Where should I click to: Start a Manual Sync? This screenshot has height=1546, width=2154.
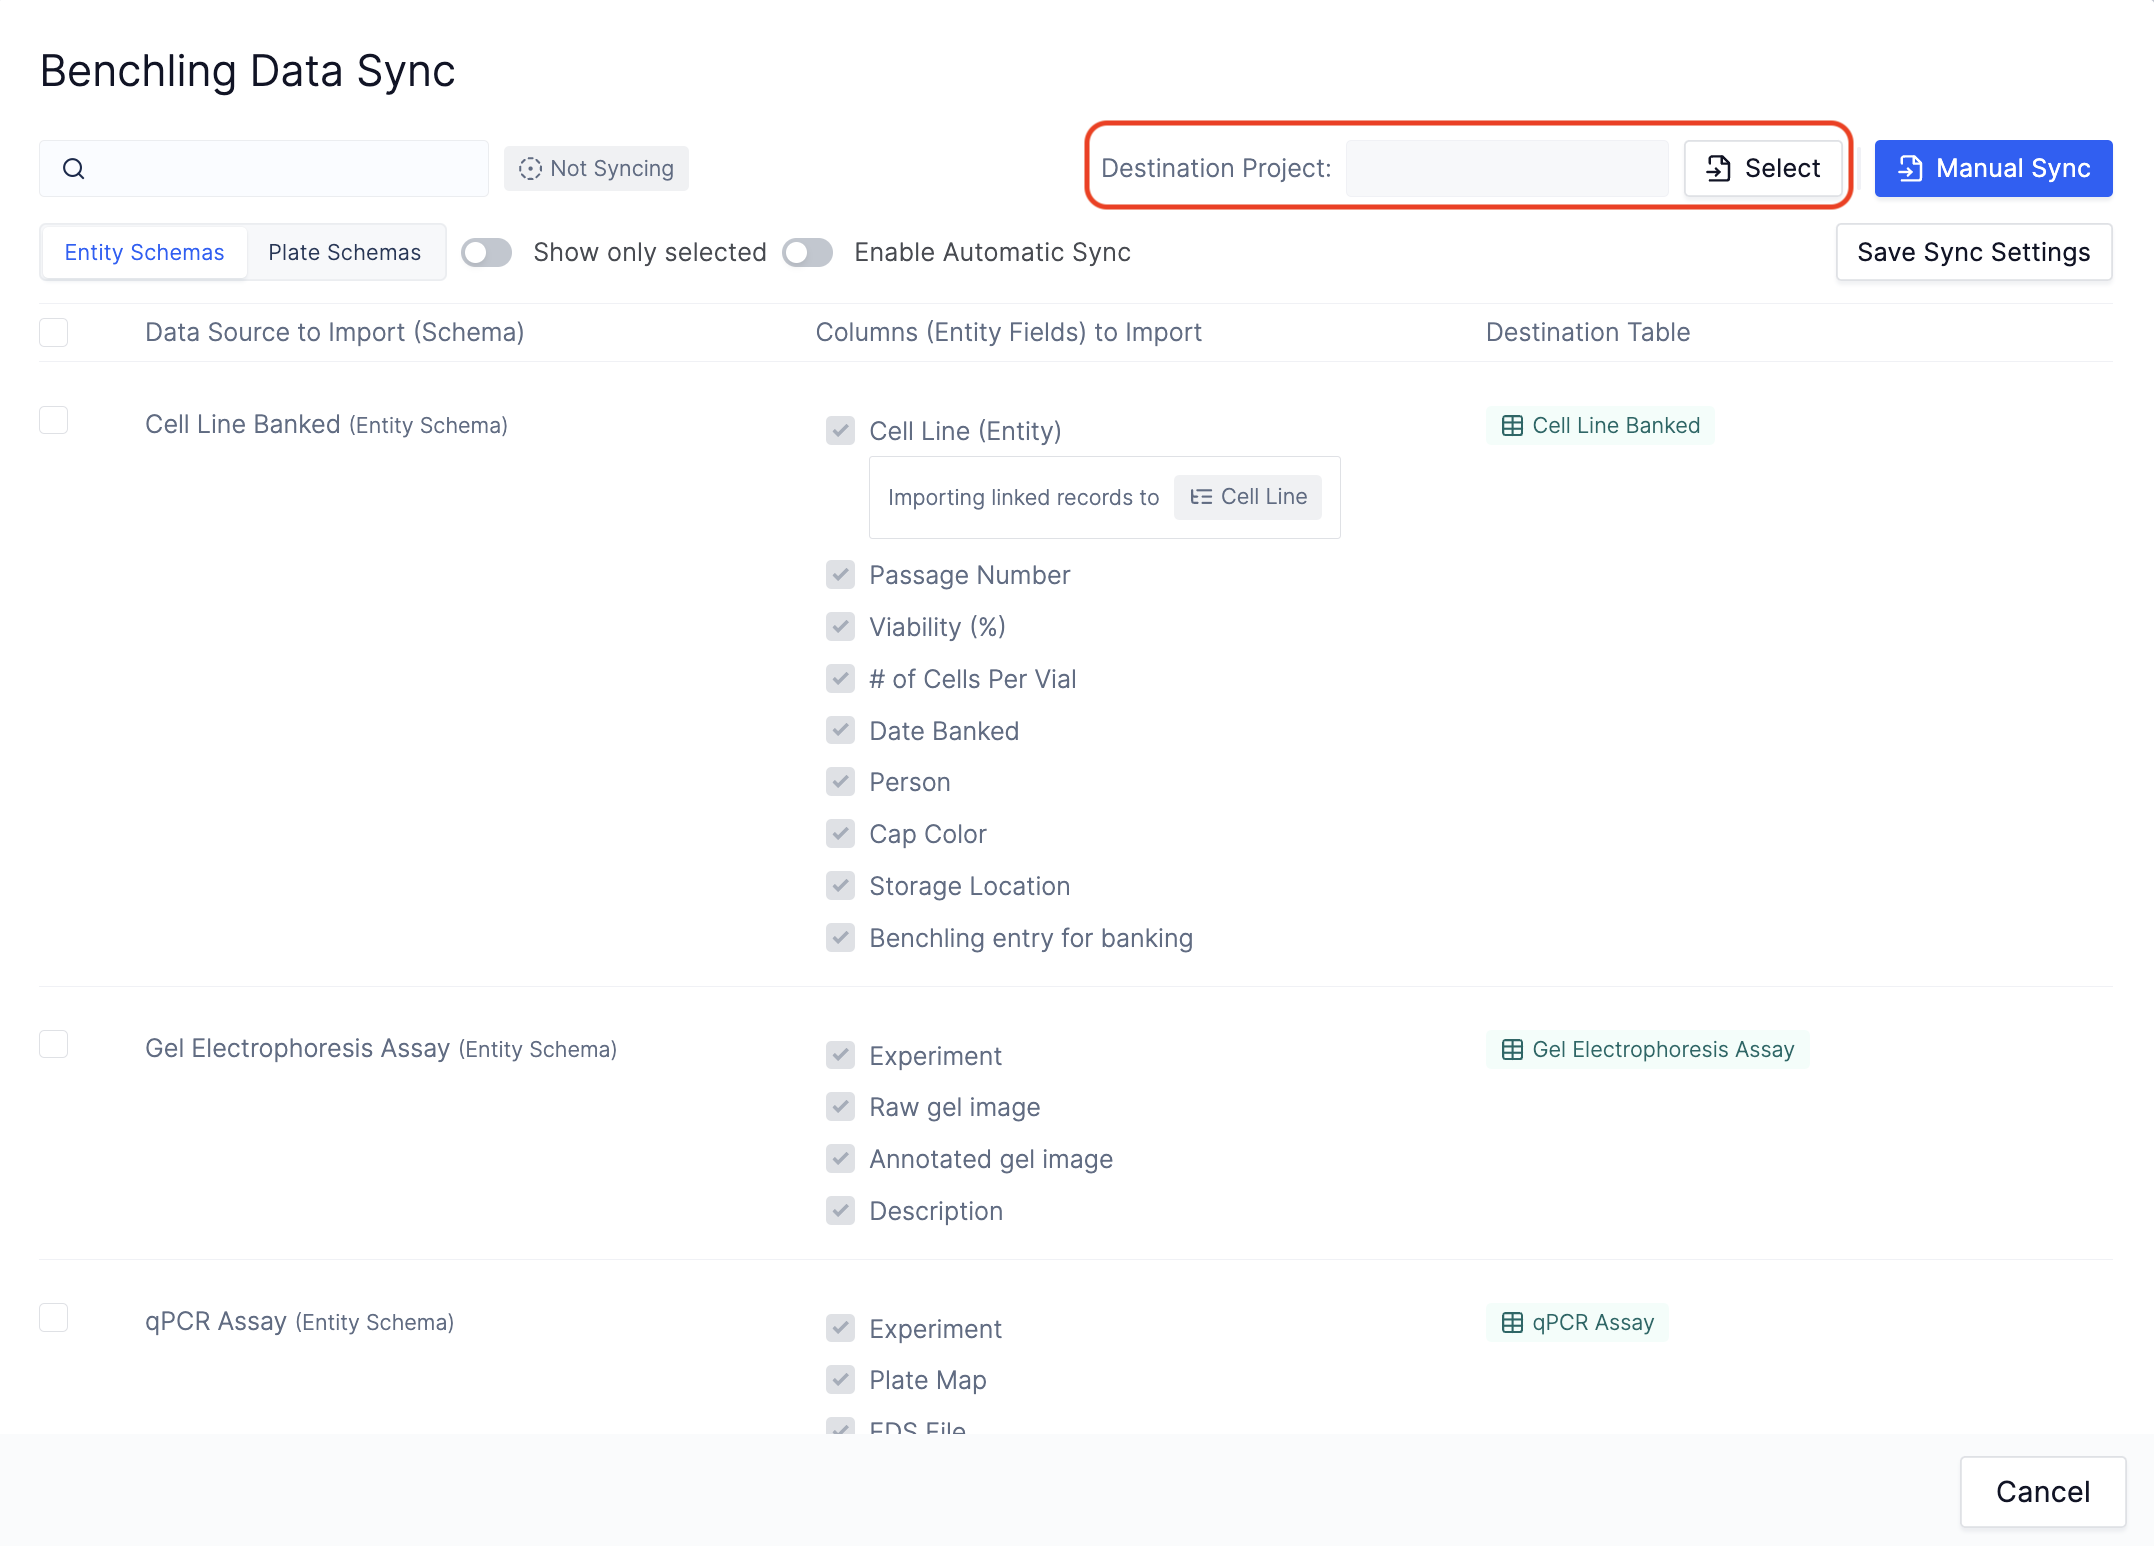(1993, 168)
